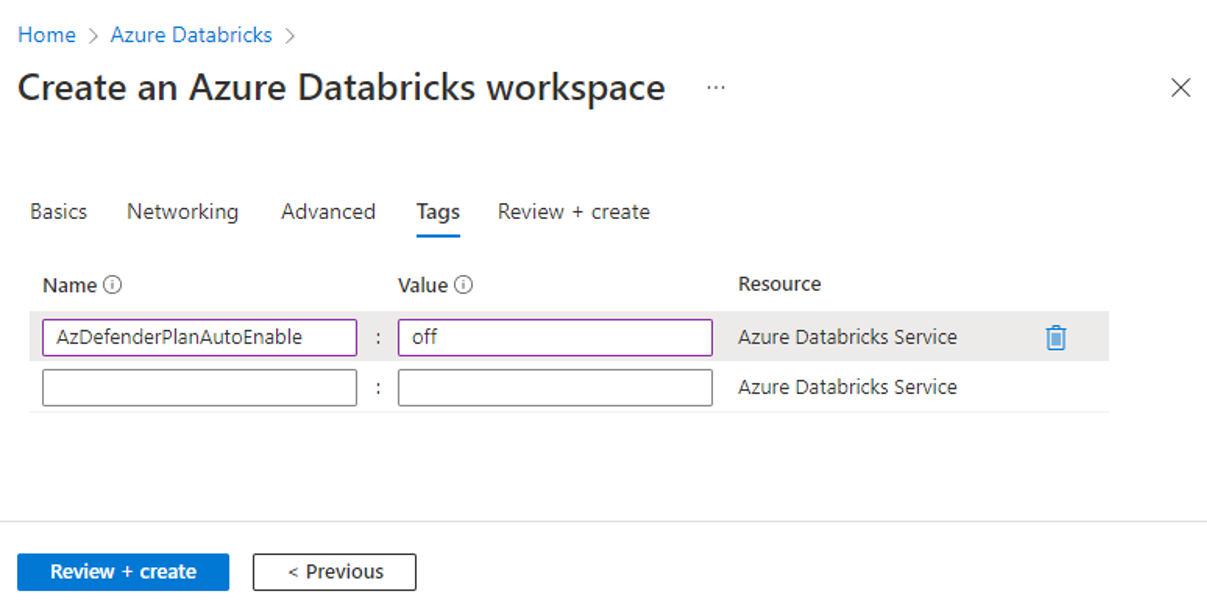Click the empty tag name field
This screenshot has height=609, width=1207.
199,388
